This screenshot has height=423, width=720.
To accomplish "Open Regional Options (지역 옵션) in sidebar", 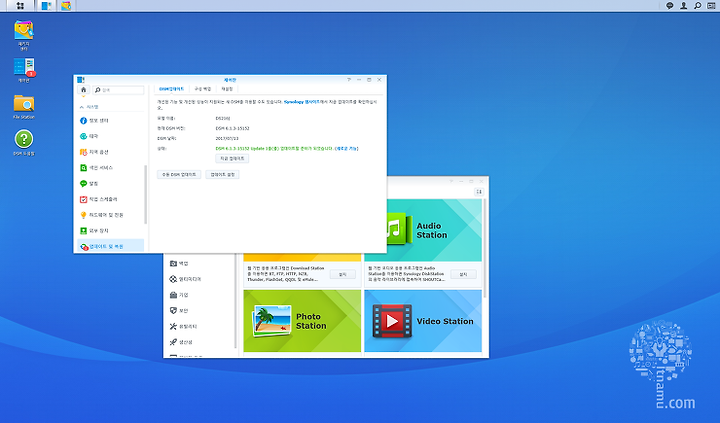I will point(111,152).
